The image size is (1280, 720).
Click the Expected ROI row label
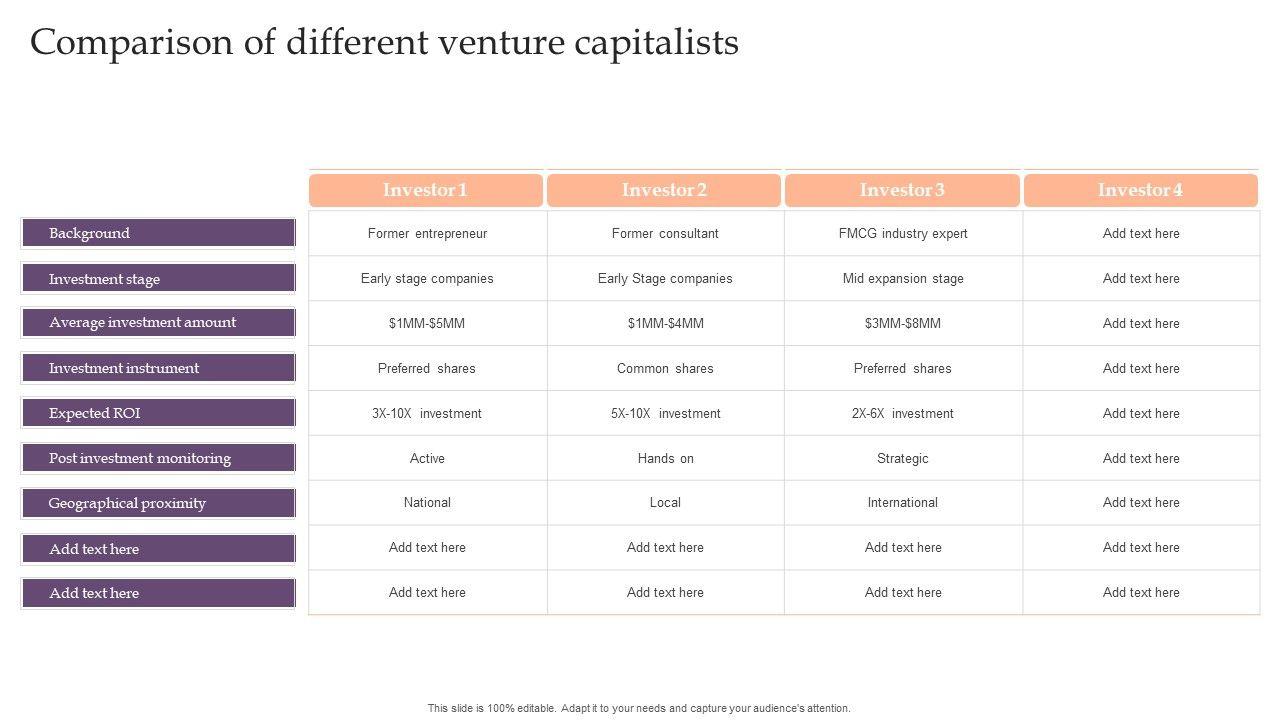pyautogui.click(x=158, y=413)
